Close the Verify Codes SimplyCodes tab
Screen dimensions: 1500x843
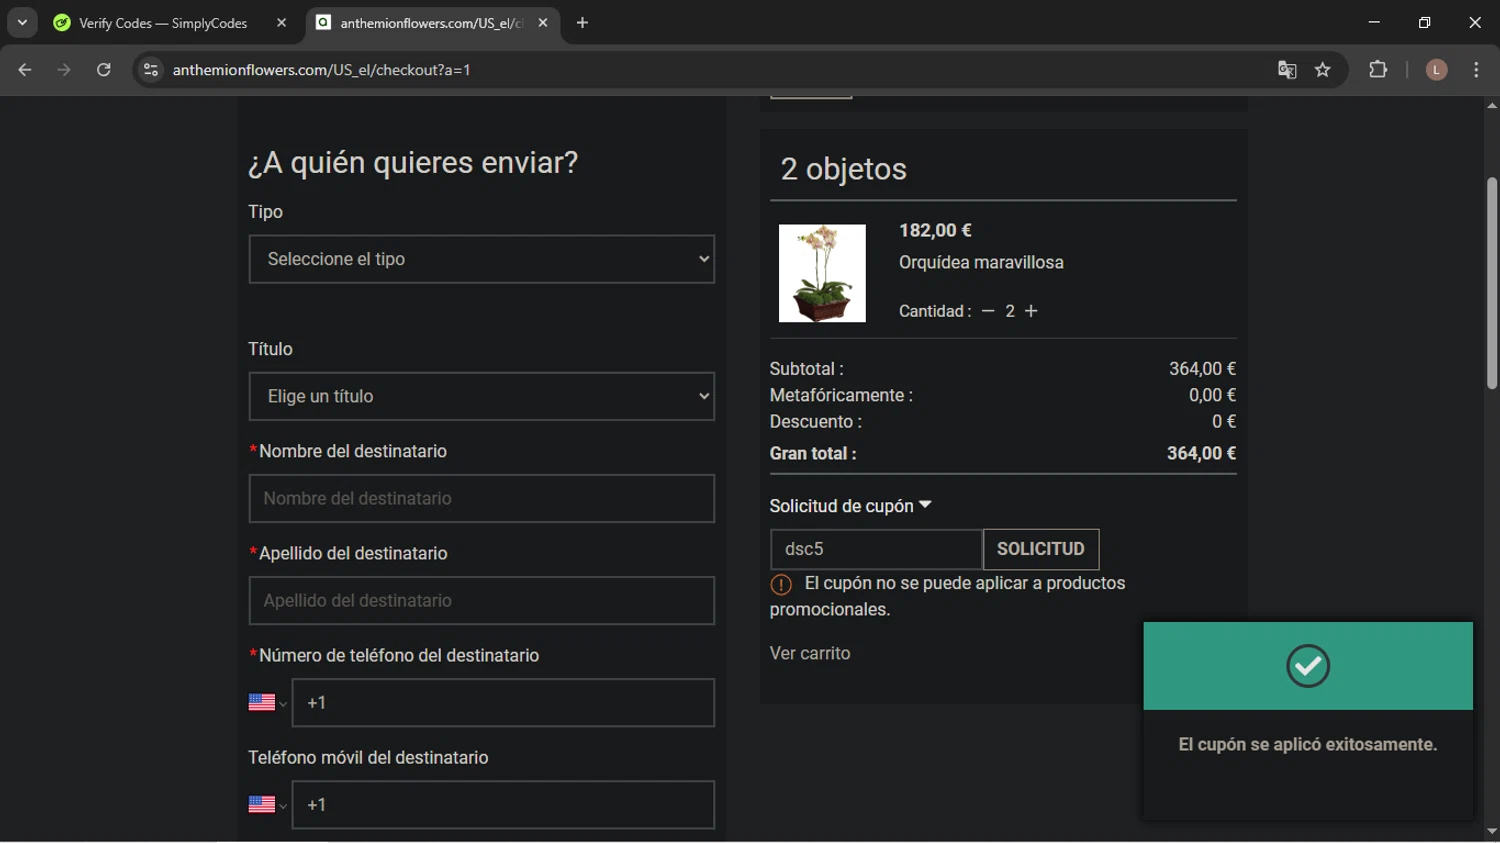click(281, 23)
